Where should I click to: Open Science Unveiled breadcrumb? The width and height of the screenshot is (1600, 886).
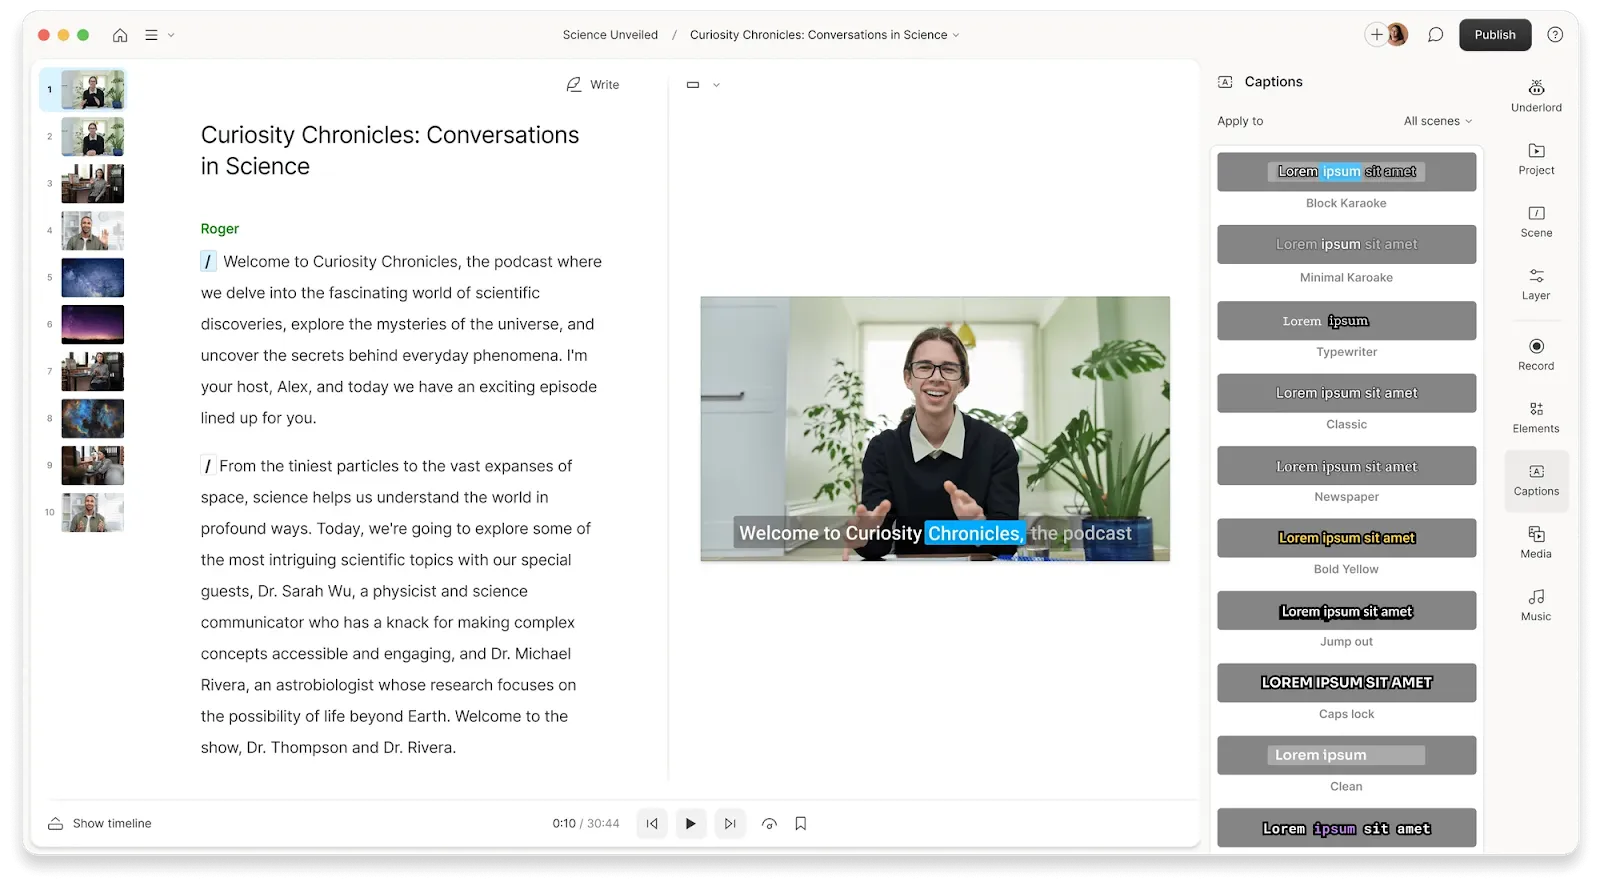tap(610, 35)
